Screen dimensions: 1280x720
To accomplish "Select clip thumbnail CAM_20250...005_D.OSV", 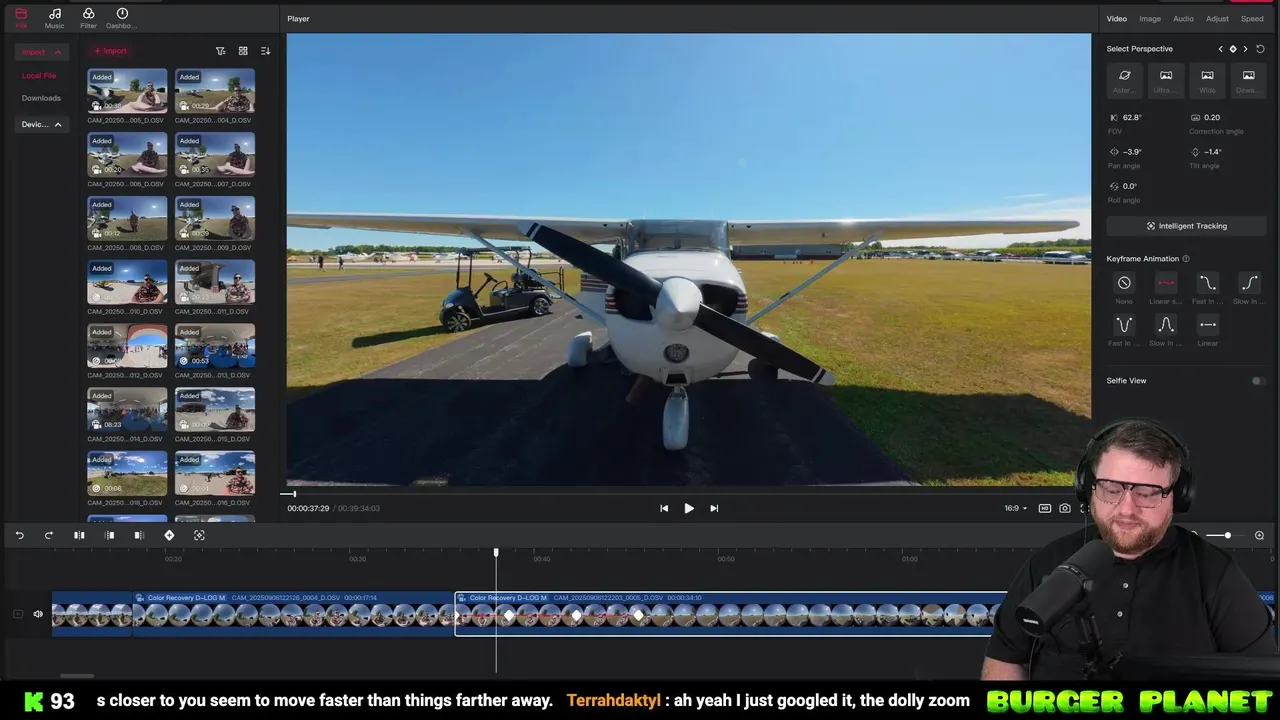I will (x=127, y=91).
